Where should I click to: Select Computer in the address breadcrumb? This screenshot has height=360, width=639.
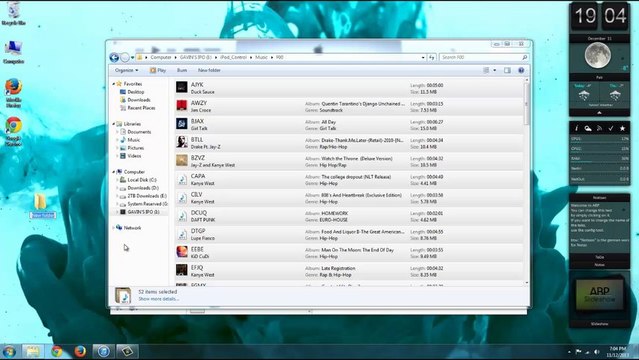(x=161, y=57)
